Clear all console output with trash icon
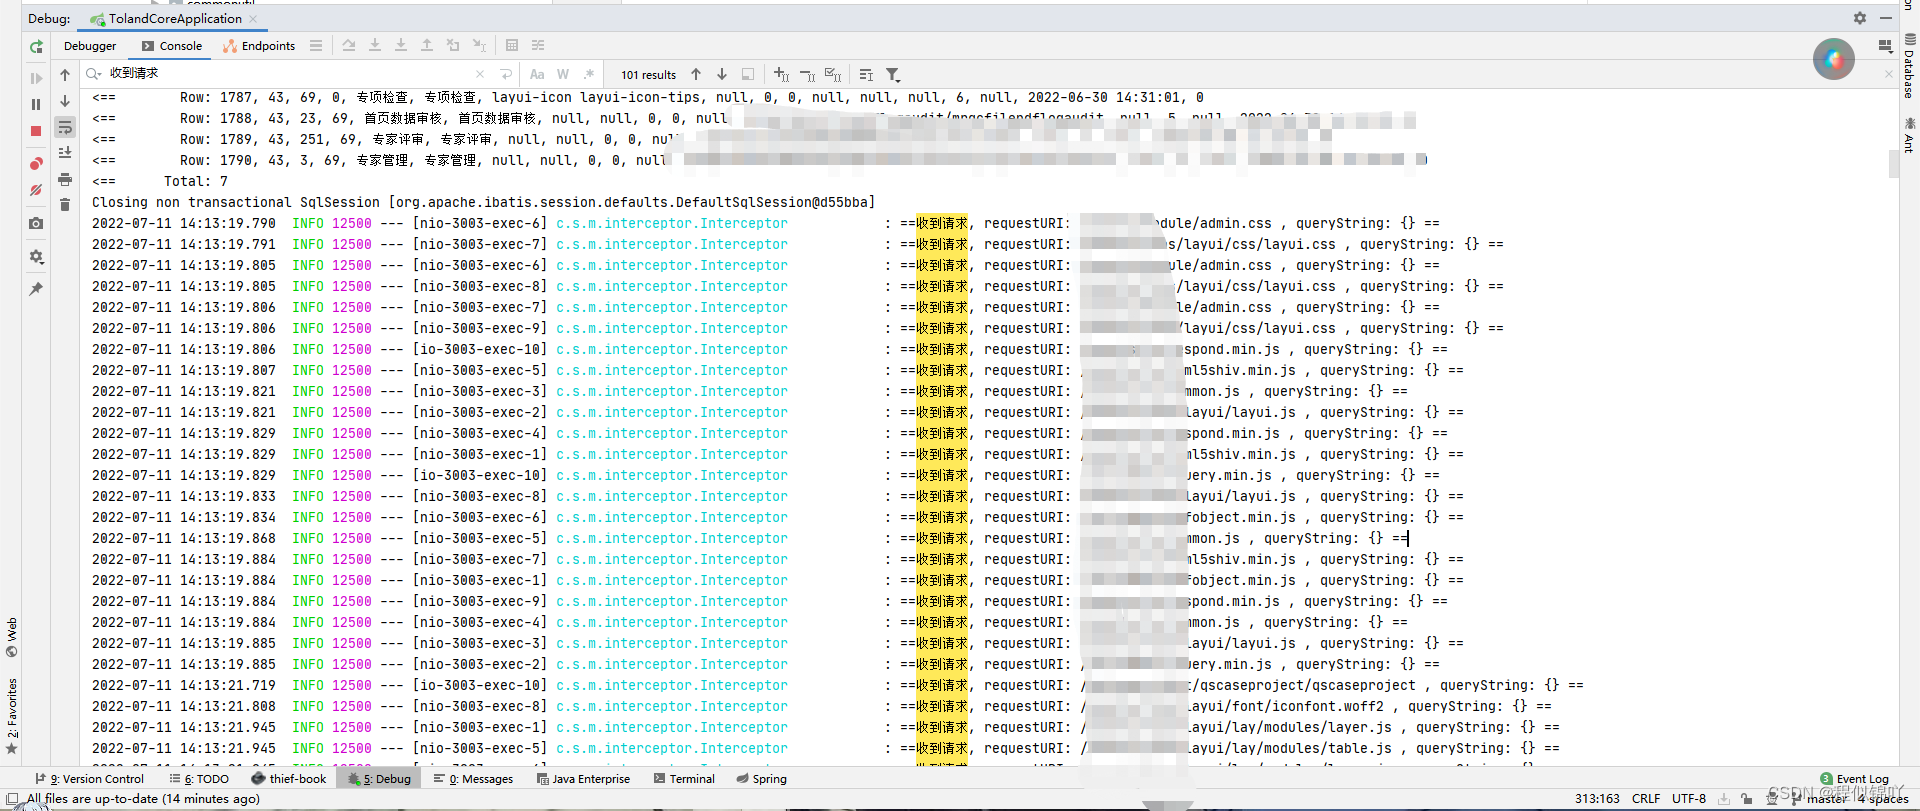Image resolution: width=1920 pixels, height=811 pixels. 65,205
